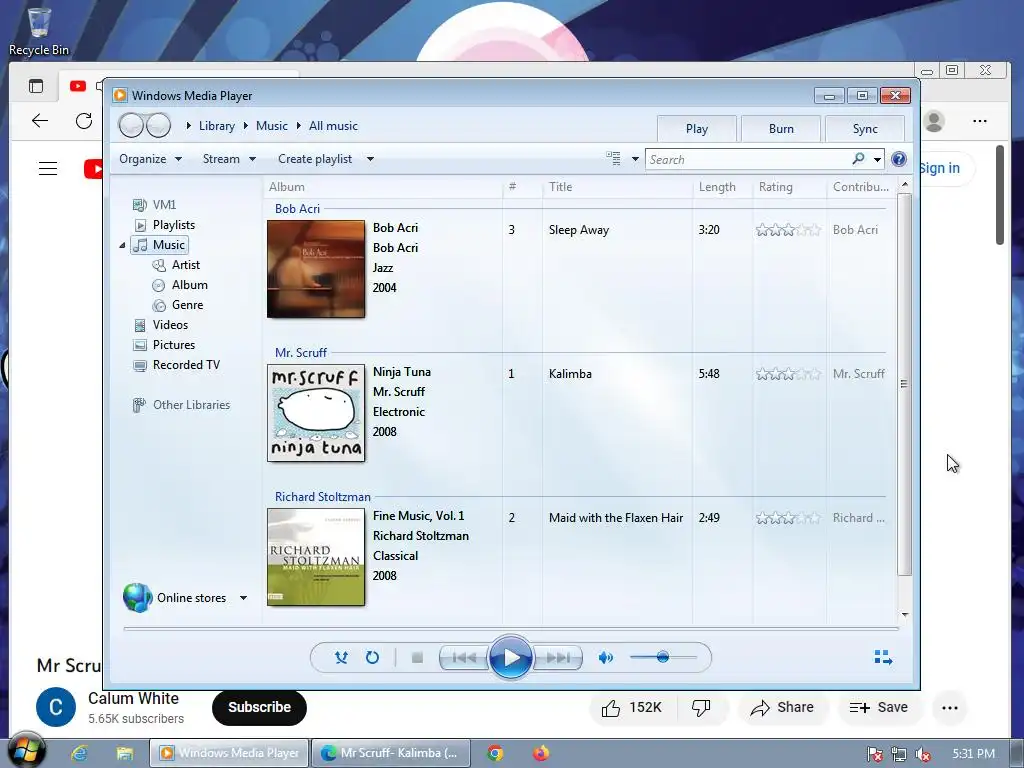The image size is (1024, 768).
Task: Toggle repeat in Media Player
Action: click(x=372, y=658)
